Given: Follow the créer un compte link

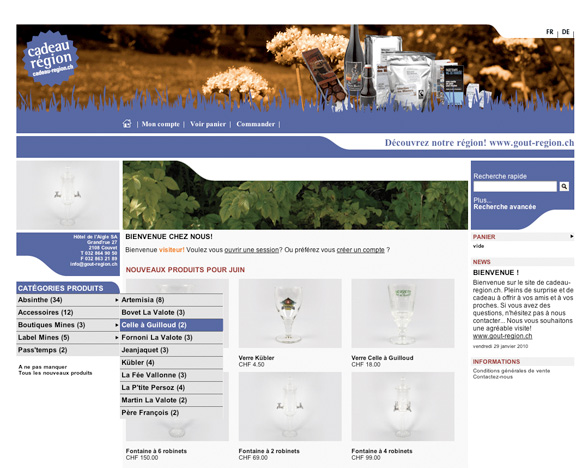Looking at the screenshot, I should pos(360,250).
